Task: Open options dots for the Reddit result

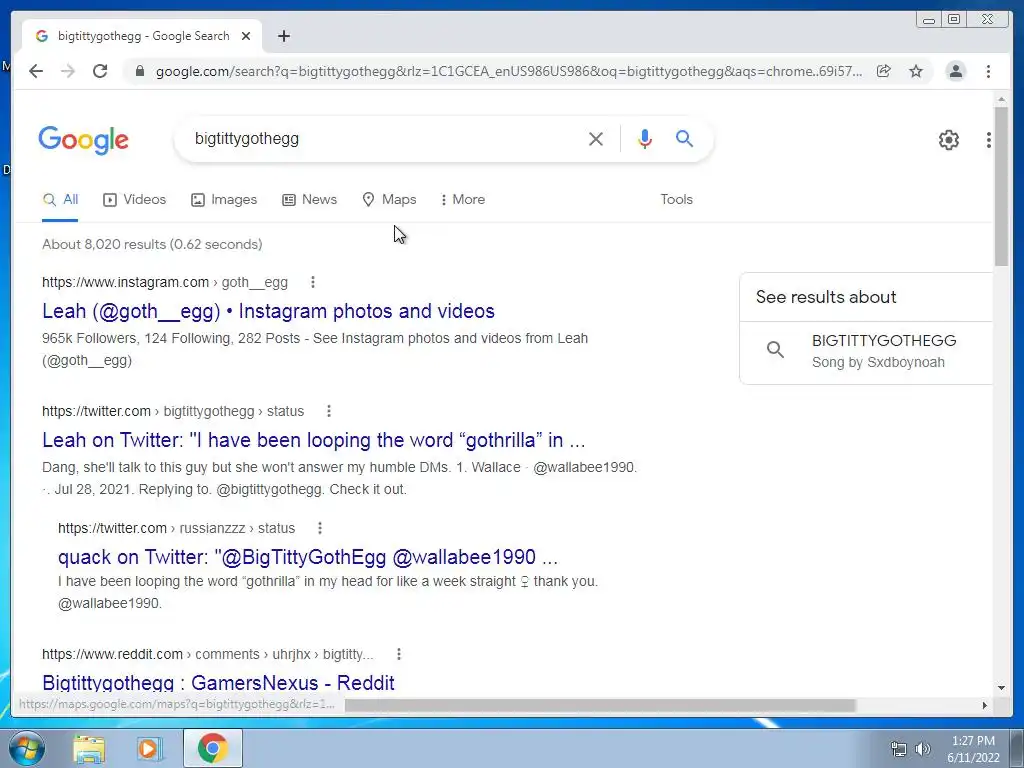Action: (x=398, y=654)
